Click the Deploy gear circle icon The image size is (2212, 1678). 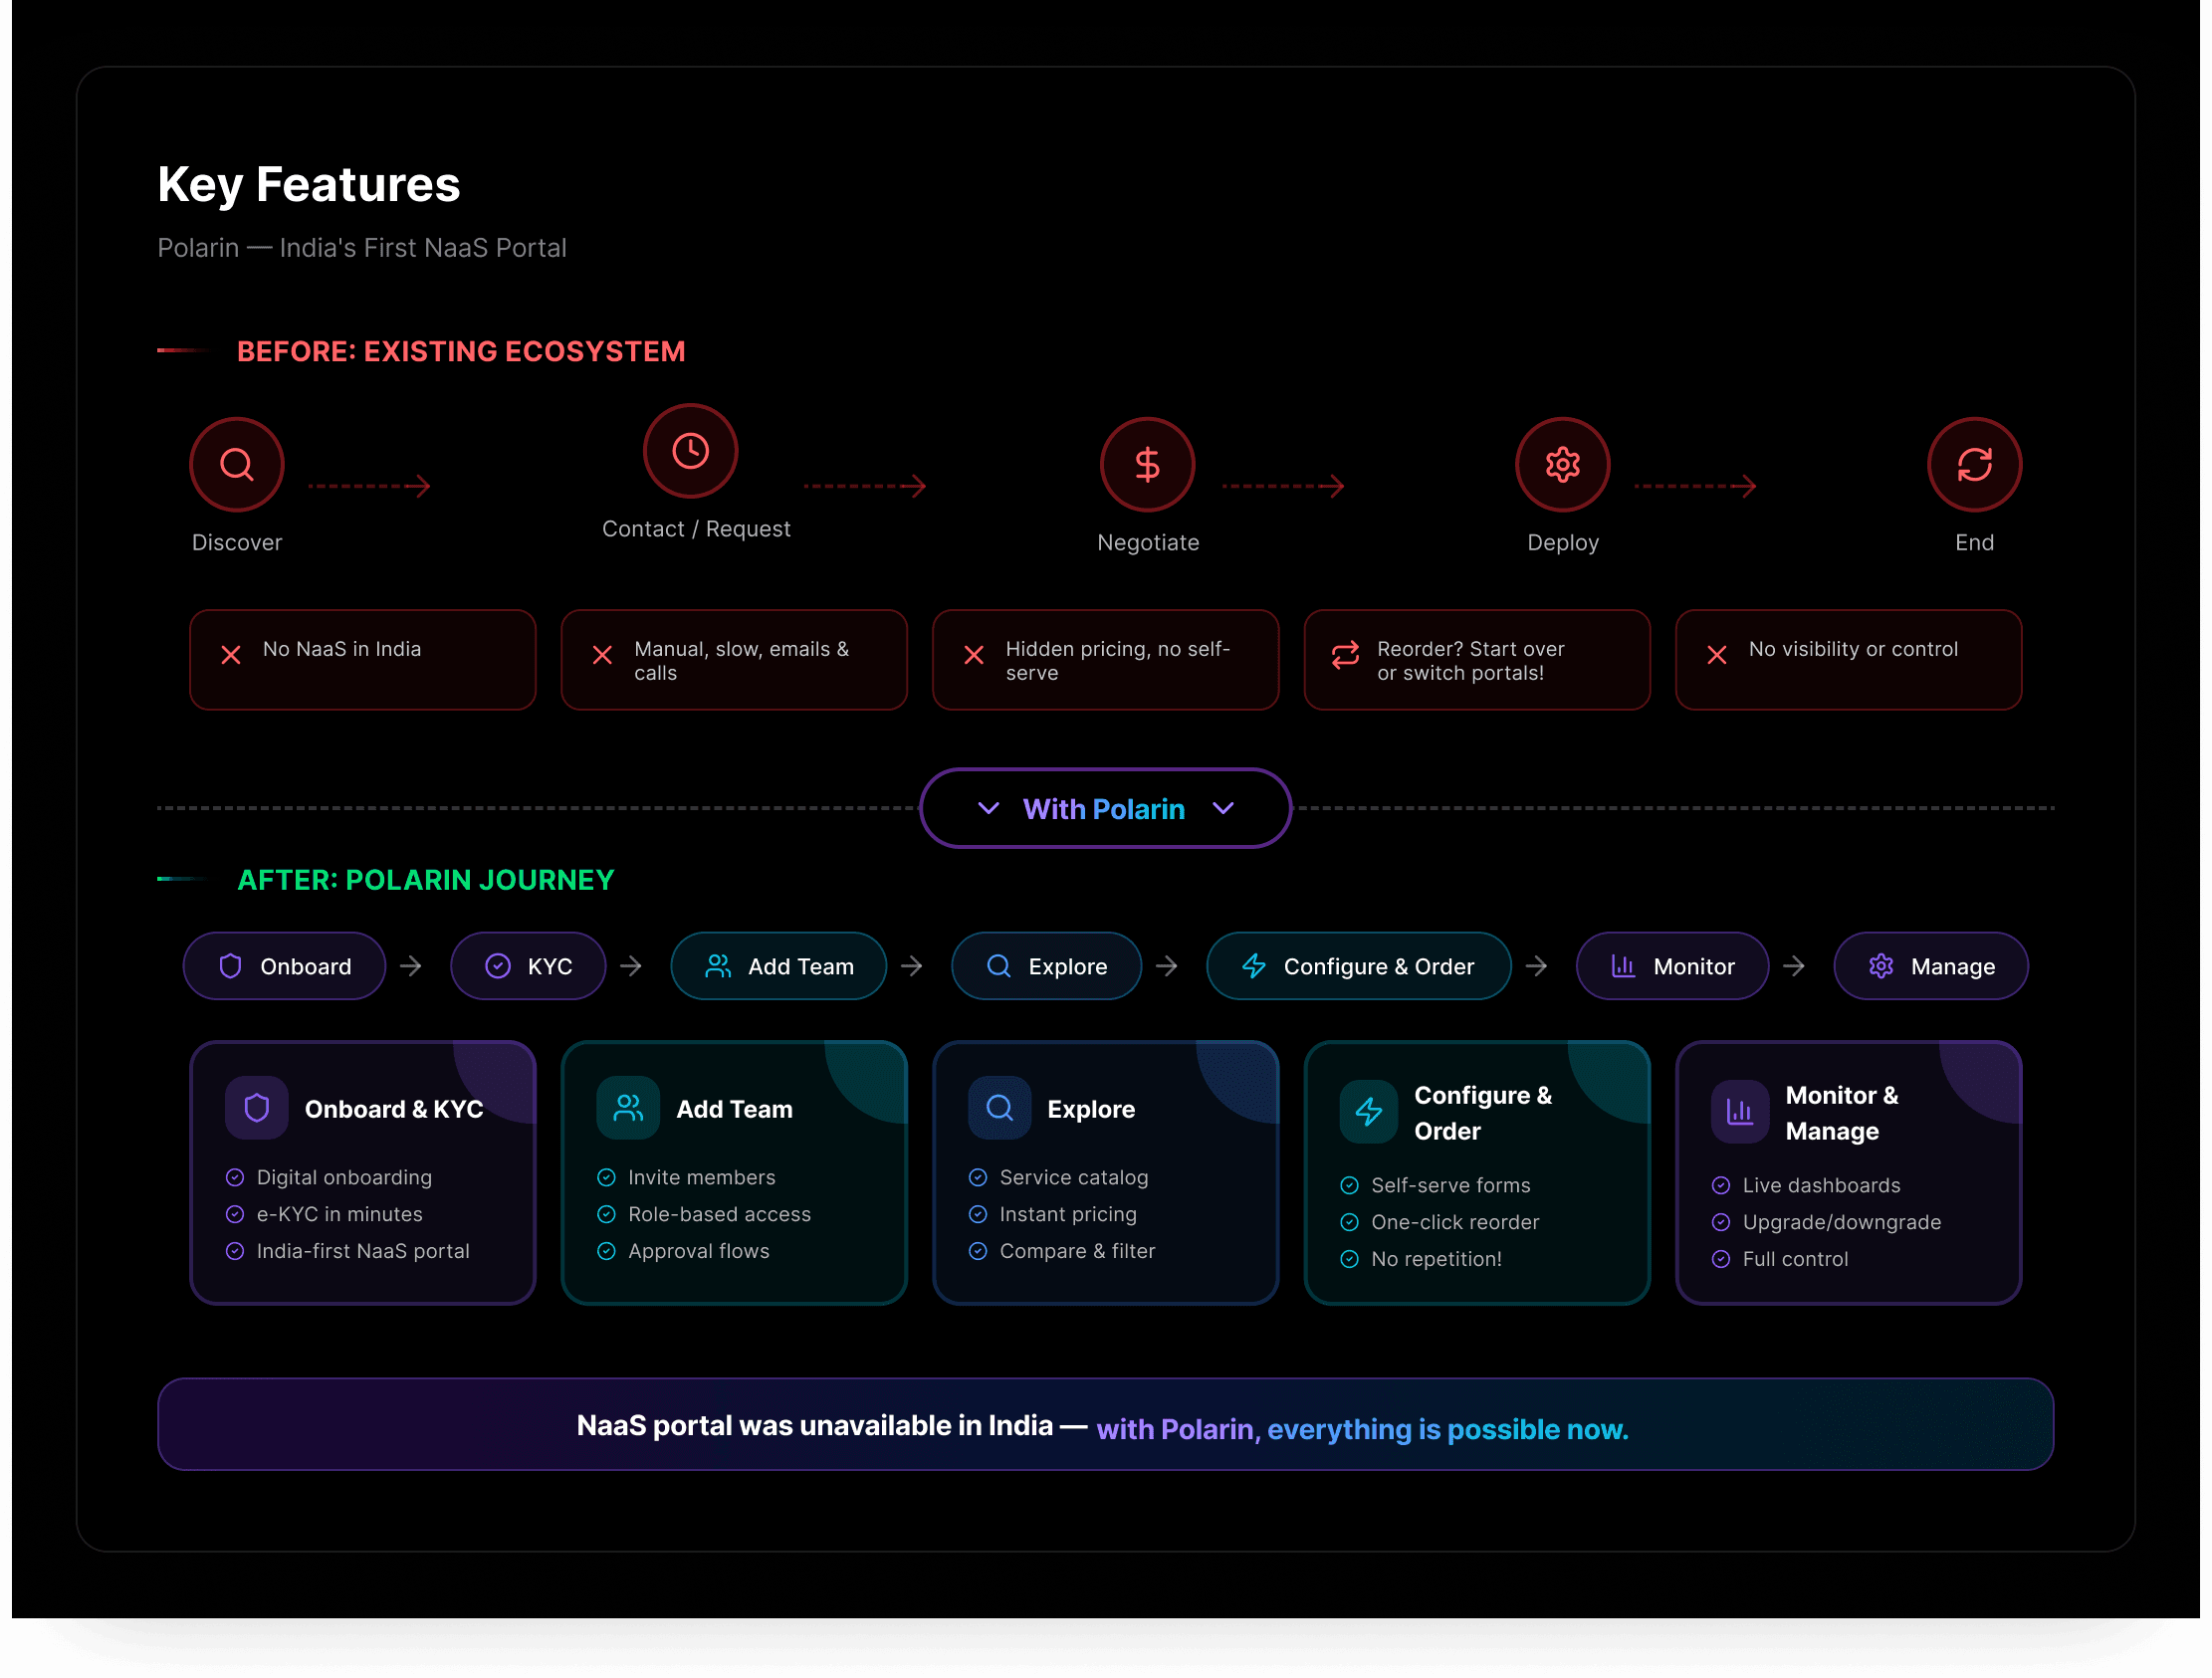(1562, 464)
